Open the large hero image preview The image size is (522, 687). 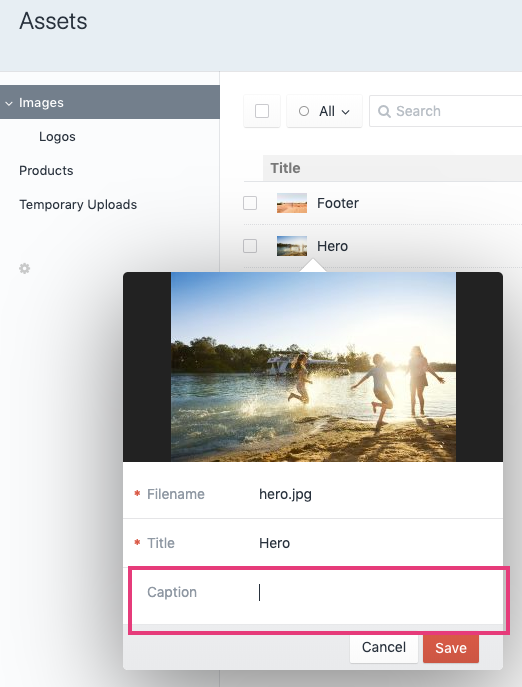(x=313, y=367)
